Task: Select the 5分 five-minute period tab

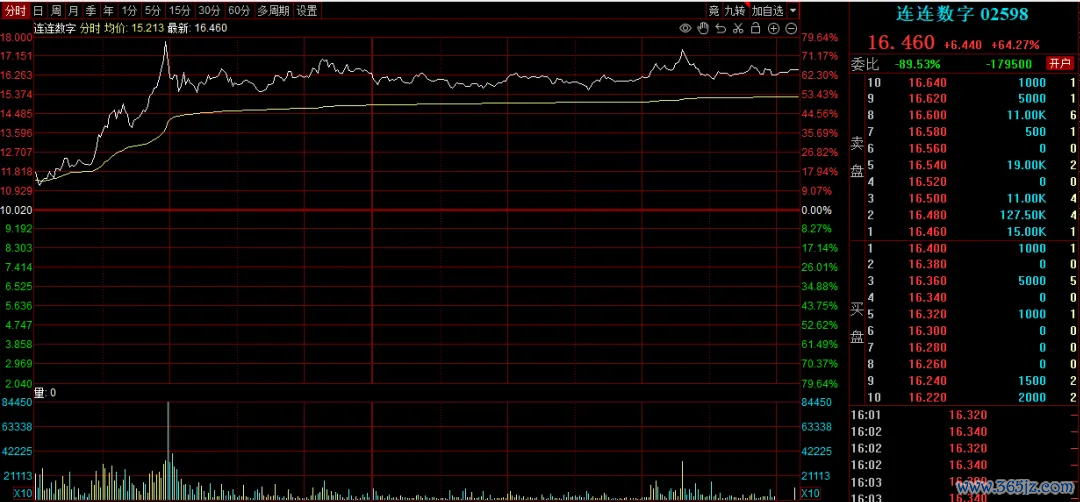Action: pyautogui.click(x=152, y=10)
